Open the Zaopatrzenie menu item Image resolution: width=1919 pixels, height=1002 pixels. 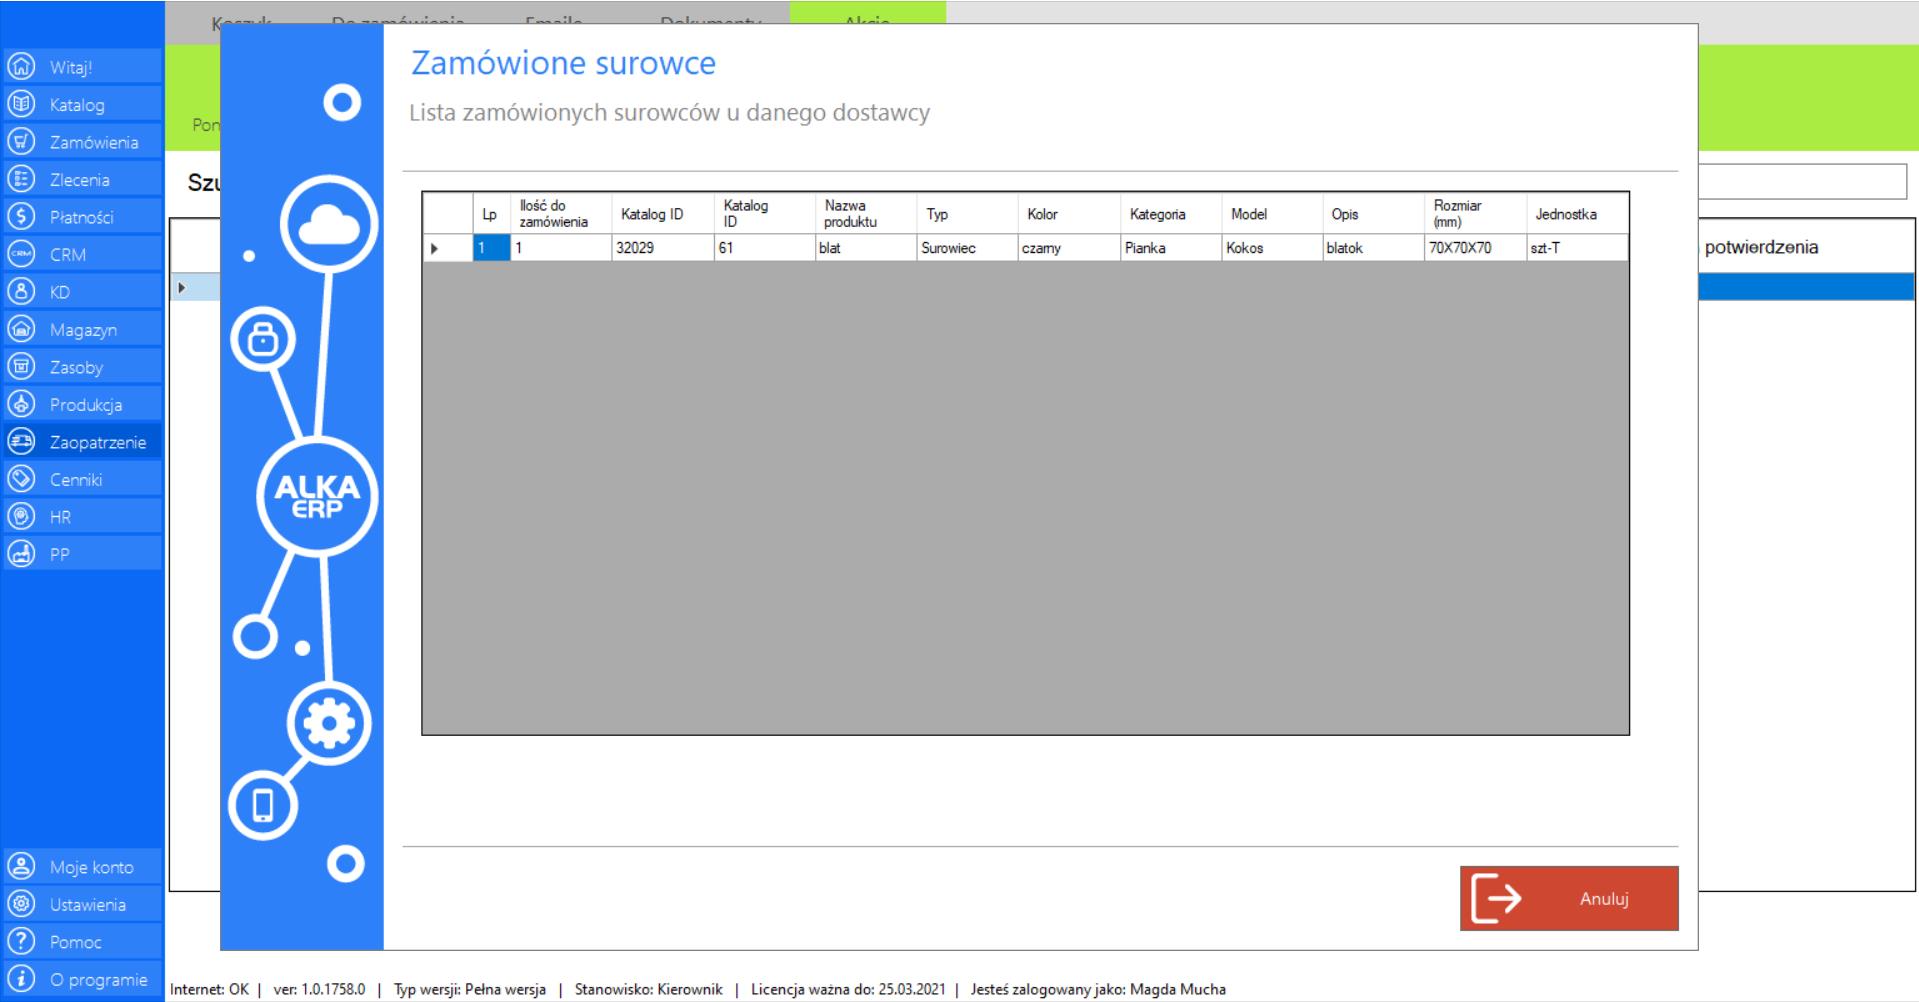[97, 442]
